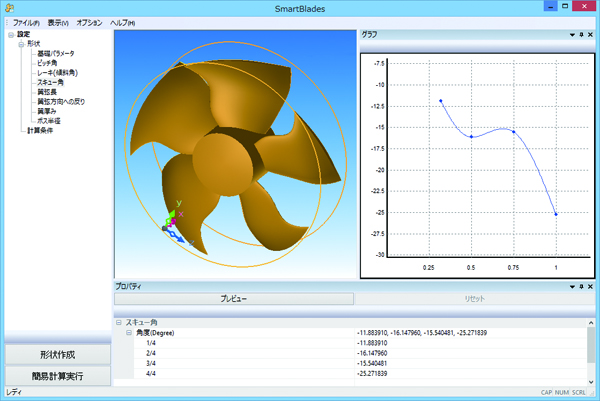600x401 pixels.
Task: Click the 角度(Degree) combined values field
Action: pos(470,333)
